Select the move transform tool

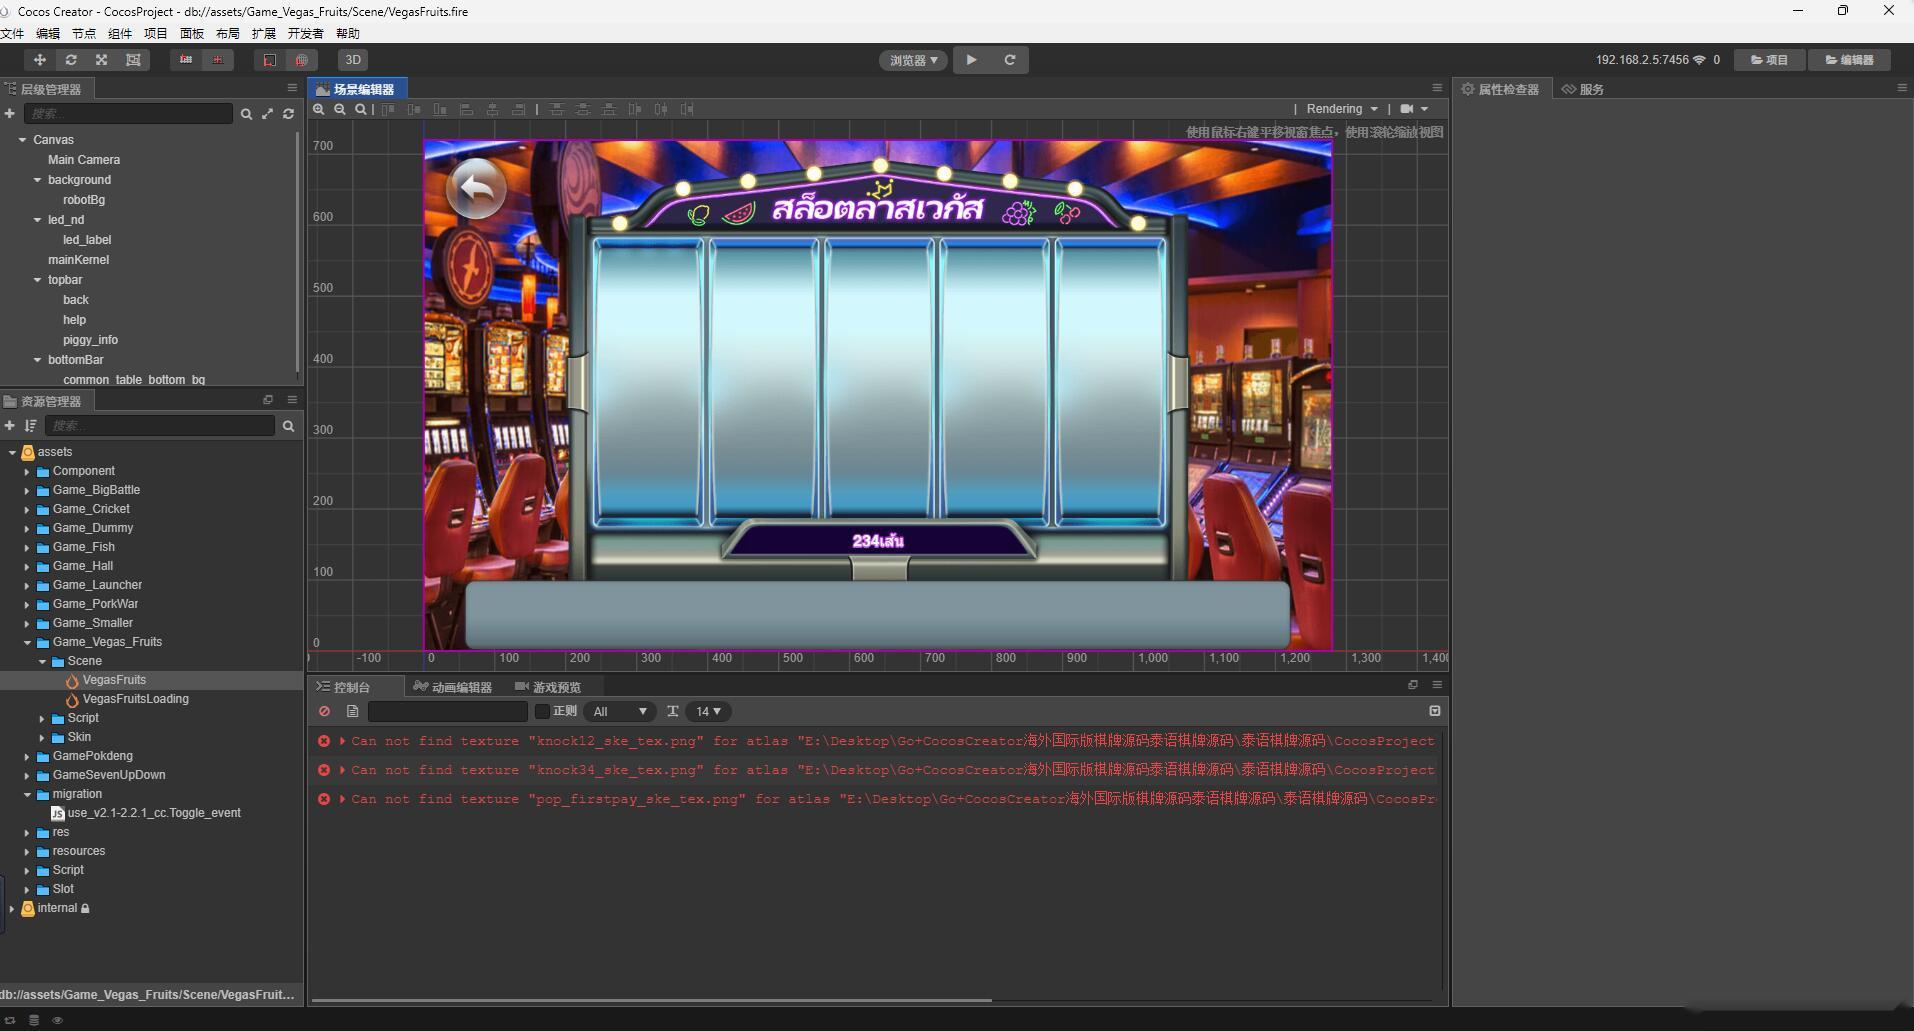(40, 60)
